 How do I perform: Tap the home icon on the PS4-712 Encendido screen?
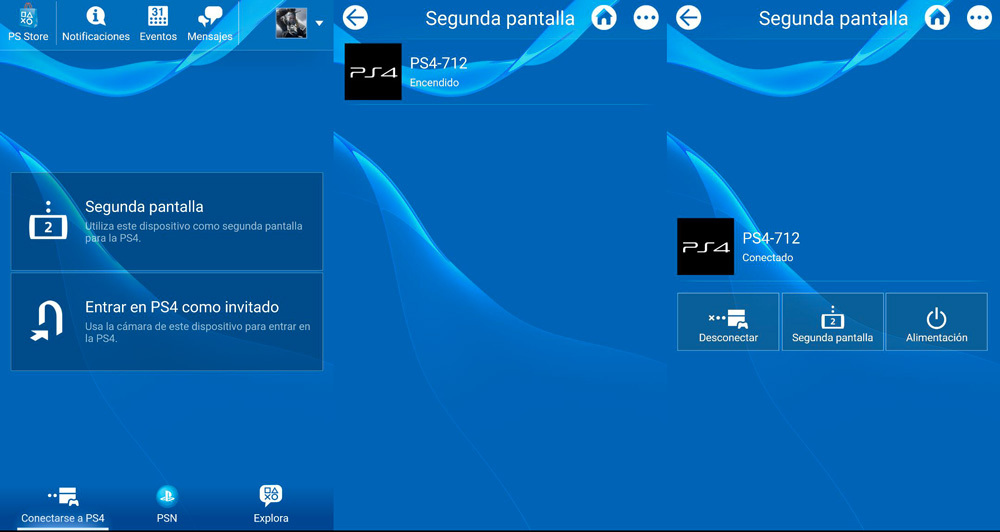tap(604, 18)
